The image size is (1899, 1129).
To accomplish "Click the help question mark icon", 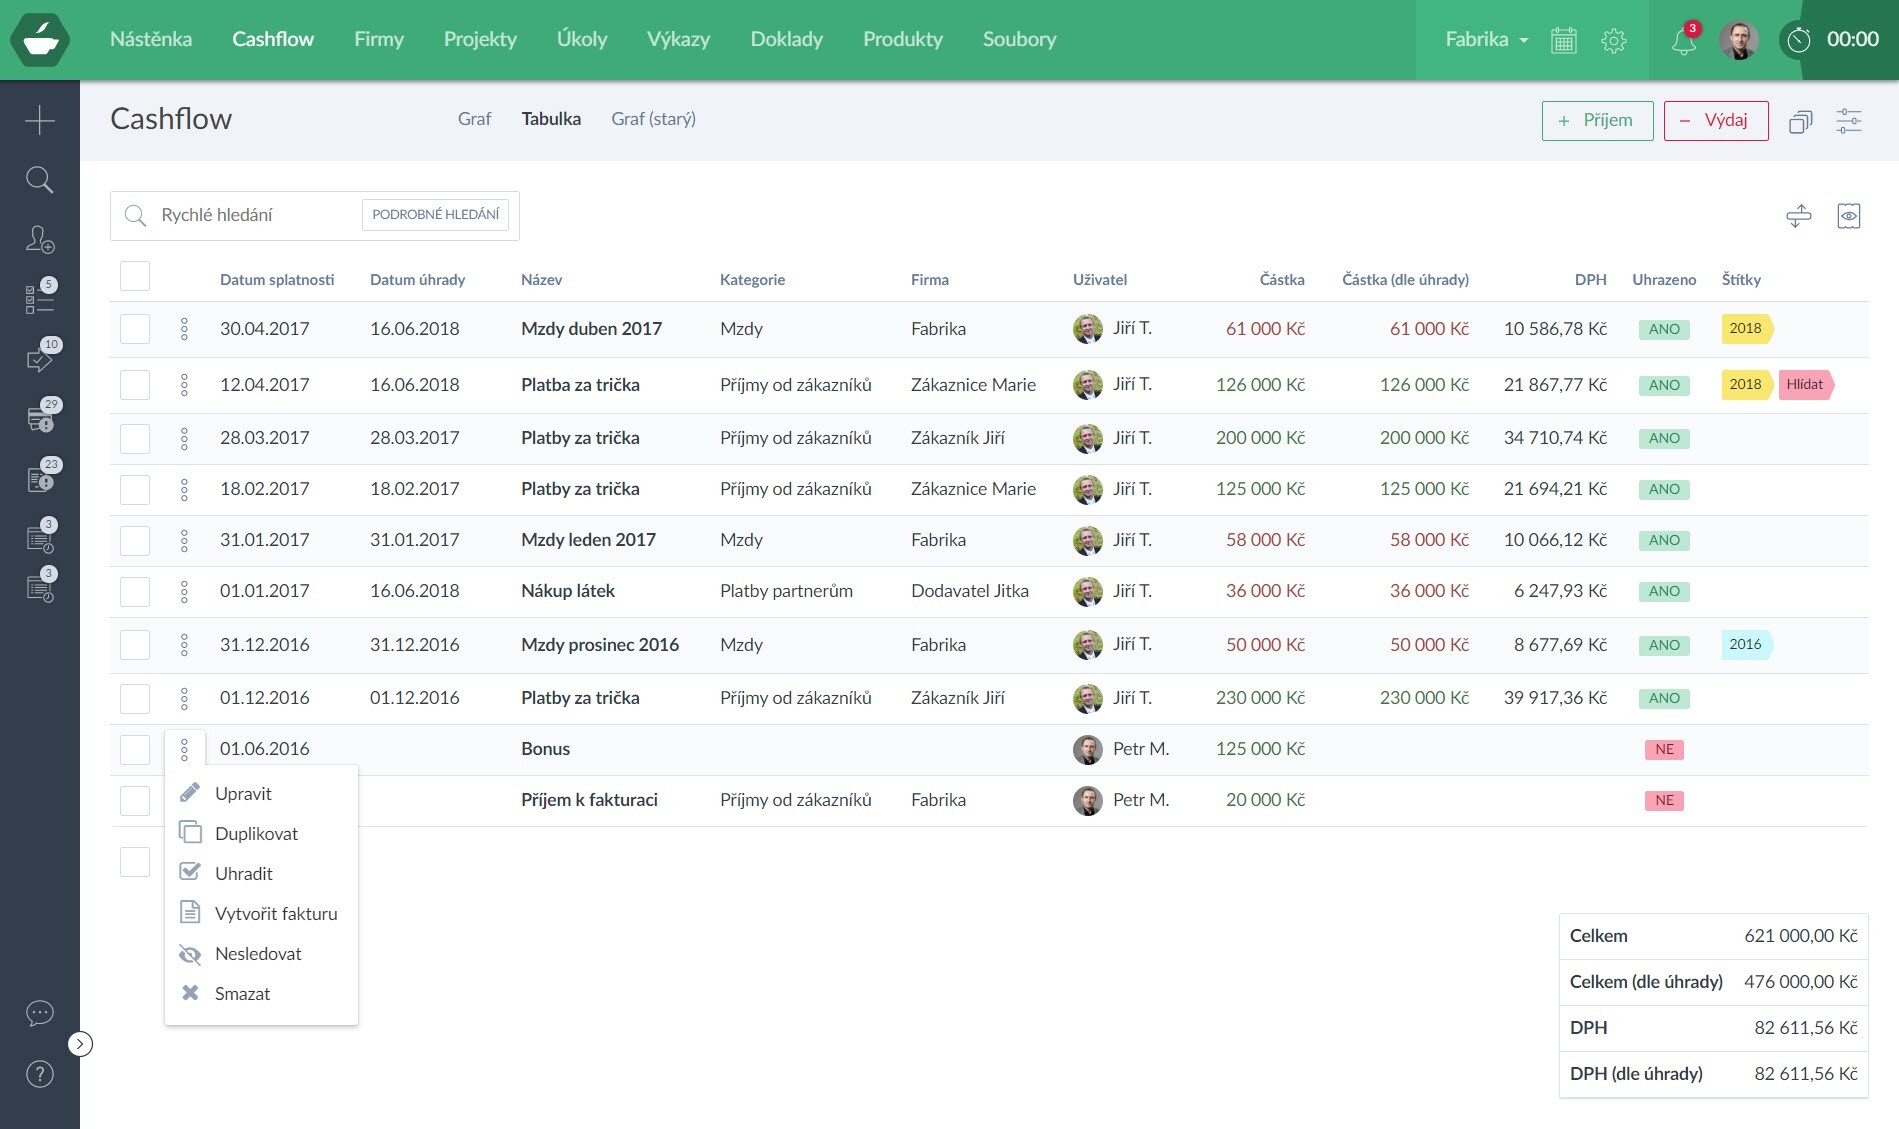I will 39,1074.
